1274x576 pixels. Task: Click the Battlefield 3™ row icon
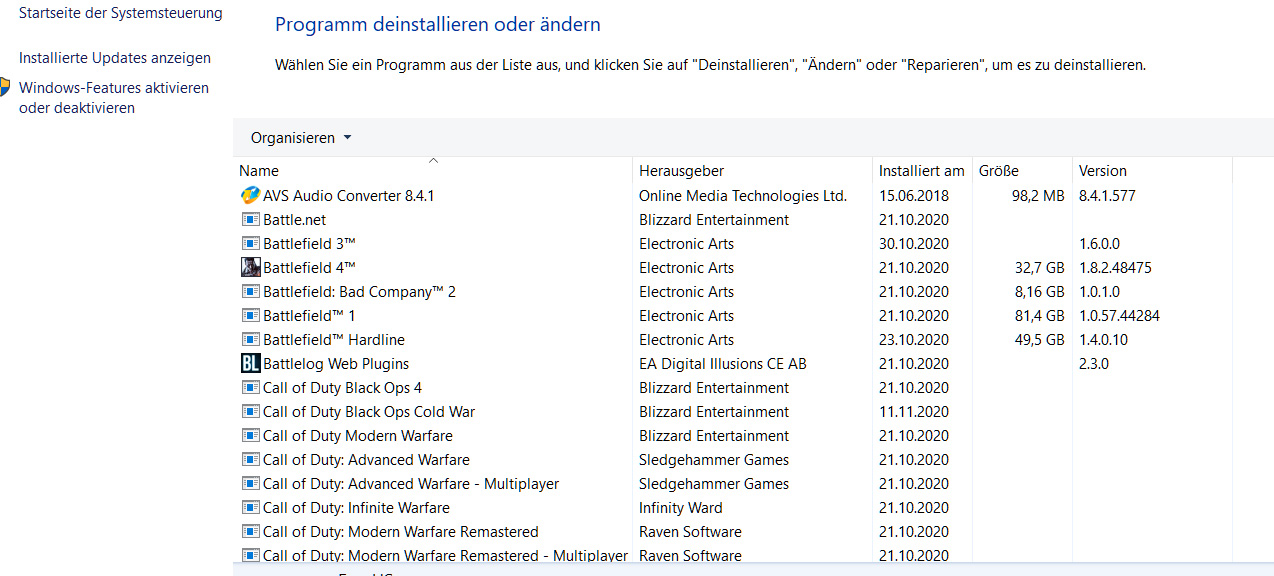tap(250, 244)
